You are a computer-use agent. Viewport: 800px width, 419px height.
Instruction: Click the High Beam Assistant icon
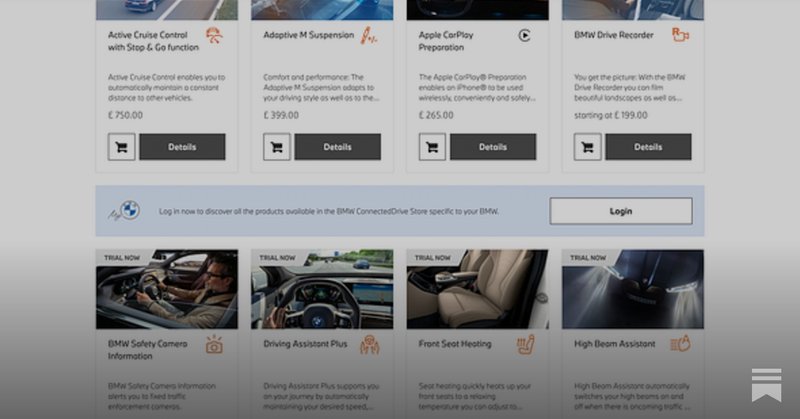tap(680, 343)
